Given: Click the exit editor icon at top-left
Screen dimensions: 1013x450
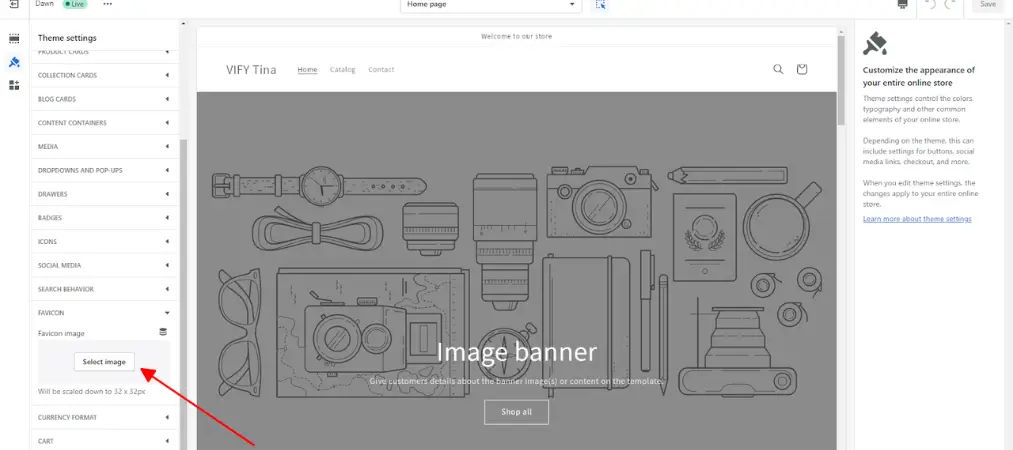Looking at the screenshot, I should 14,4.
